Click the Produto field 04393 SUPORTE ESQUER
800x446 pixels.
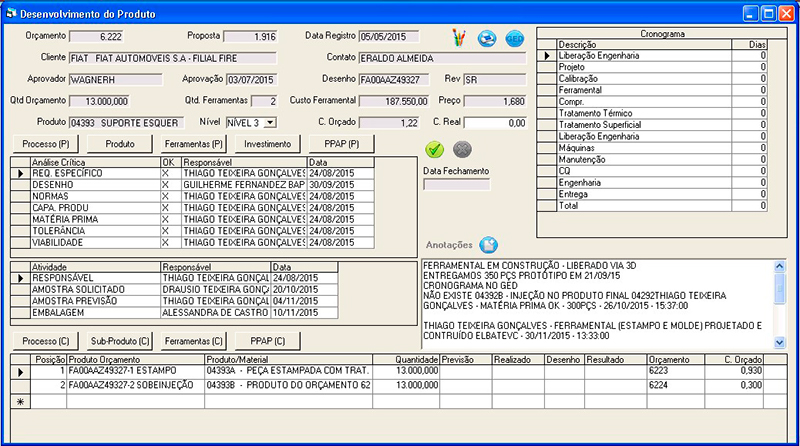point(126,123)
